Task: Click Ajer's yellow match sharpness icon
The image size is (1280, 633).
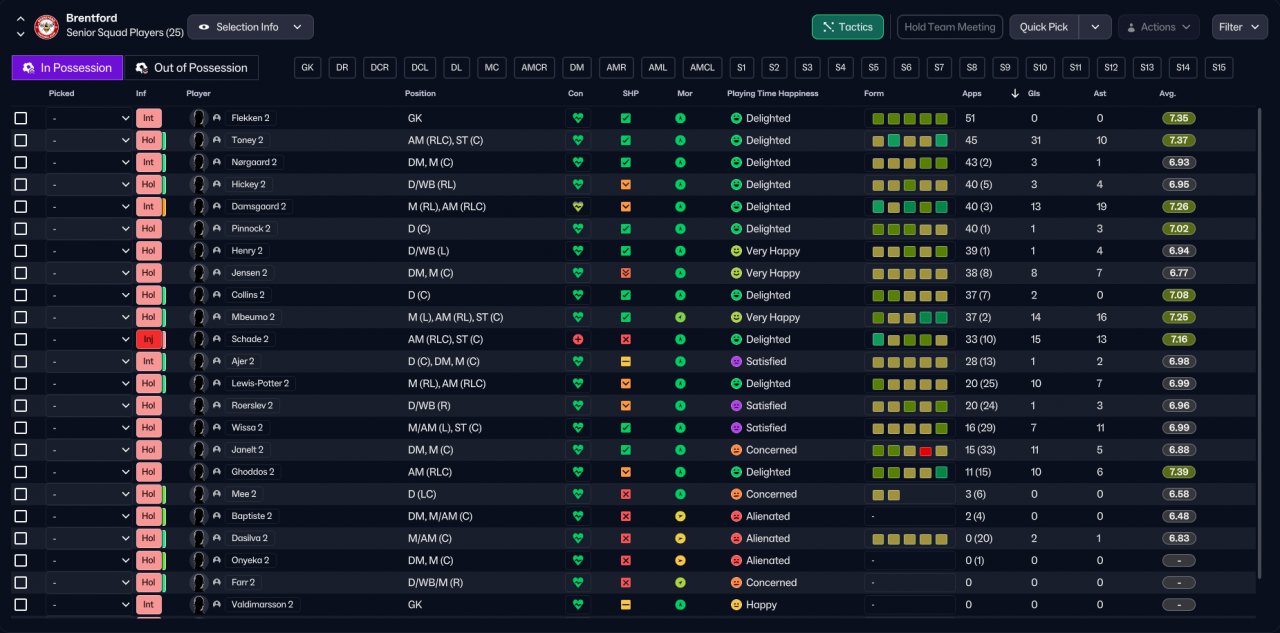Action: click(x=626, y=361)
